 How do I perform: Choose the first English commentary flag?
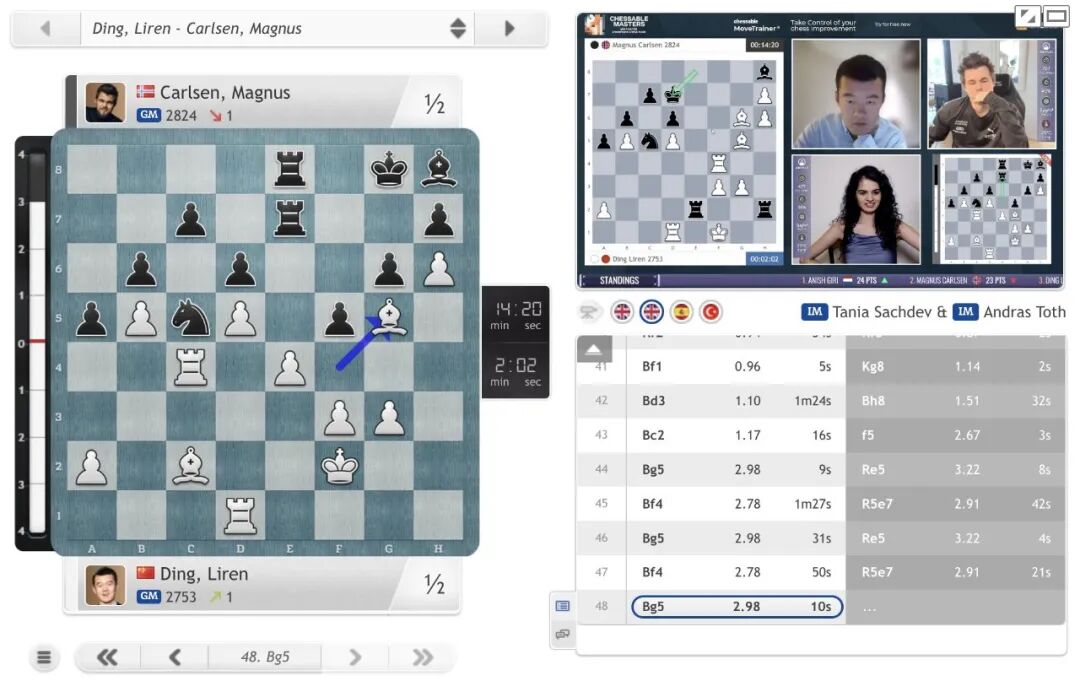click(622, 312)
